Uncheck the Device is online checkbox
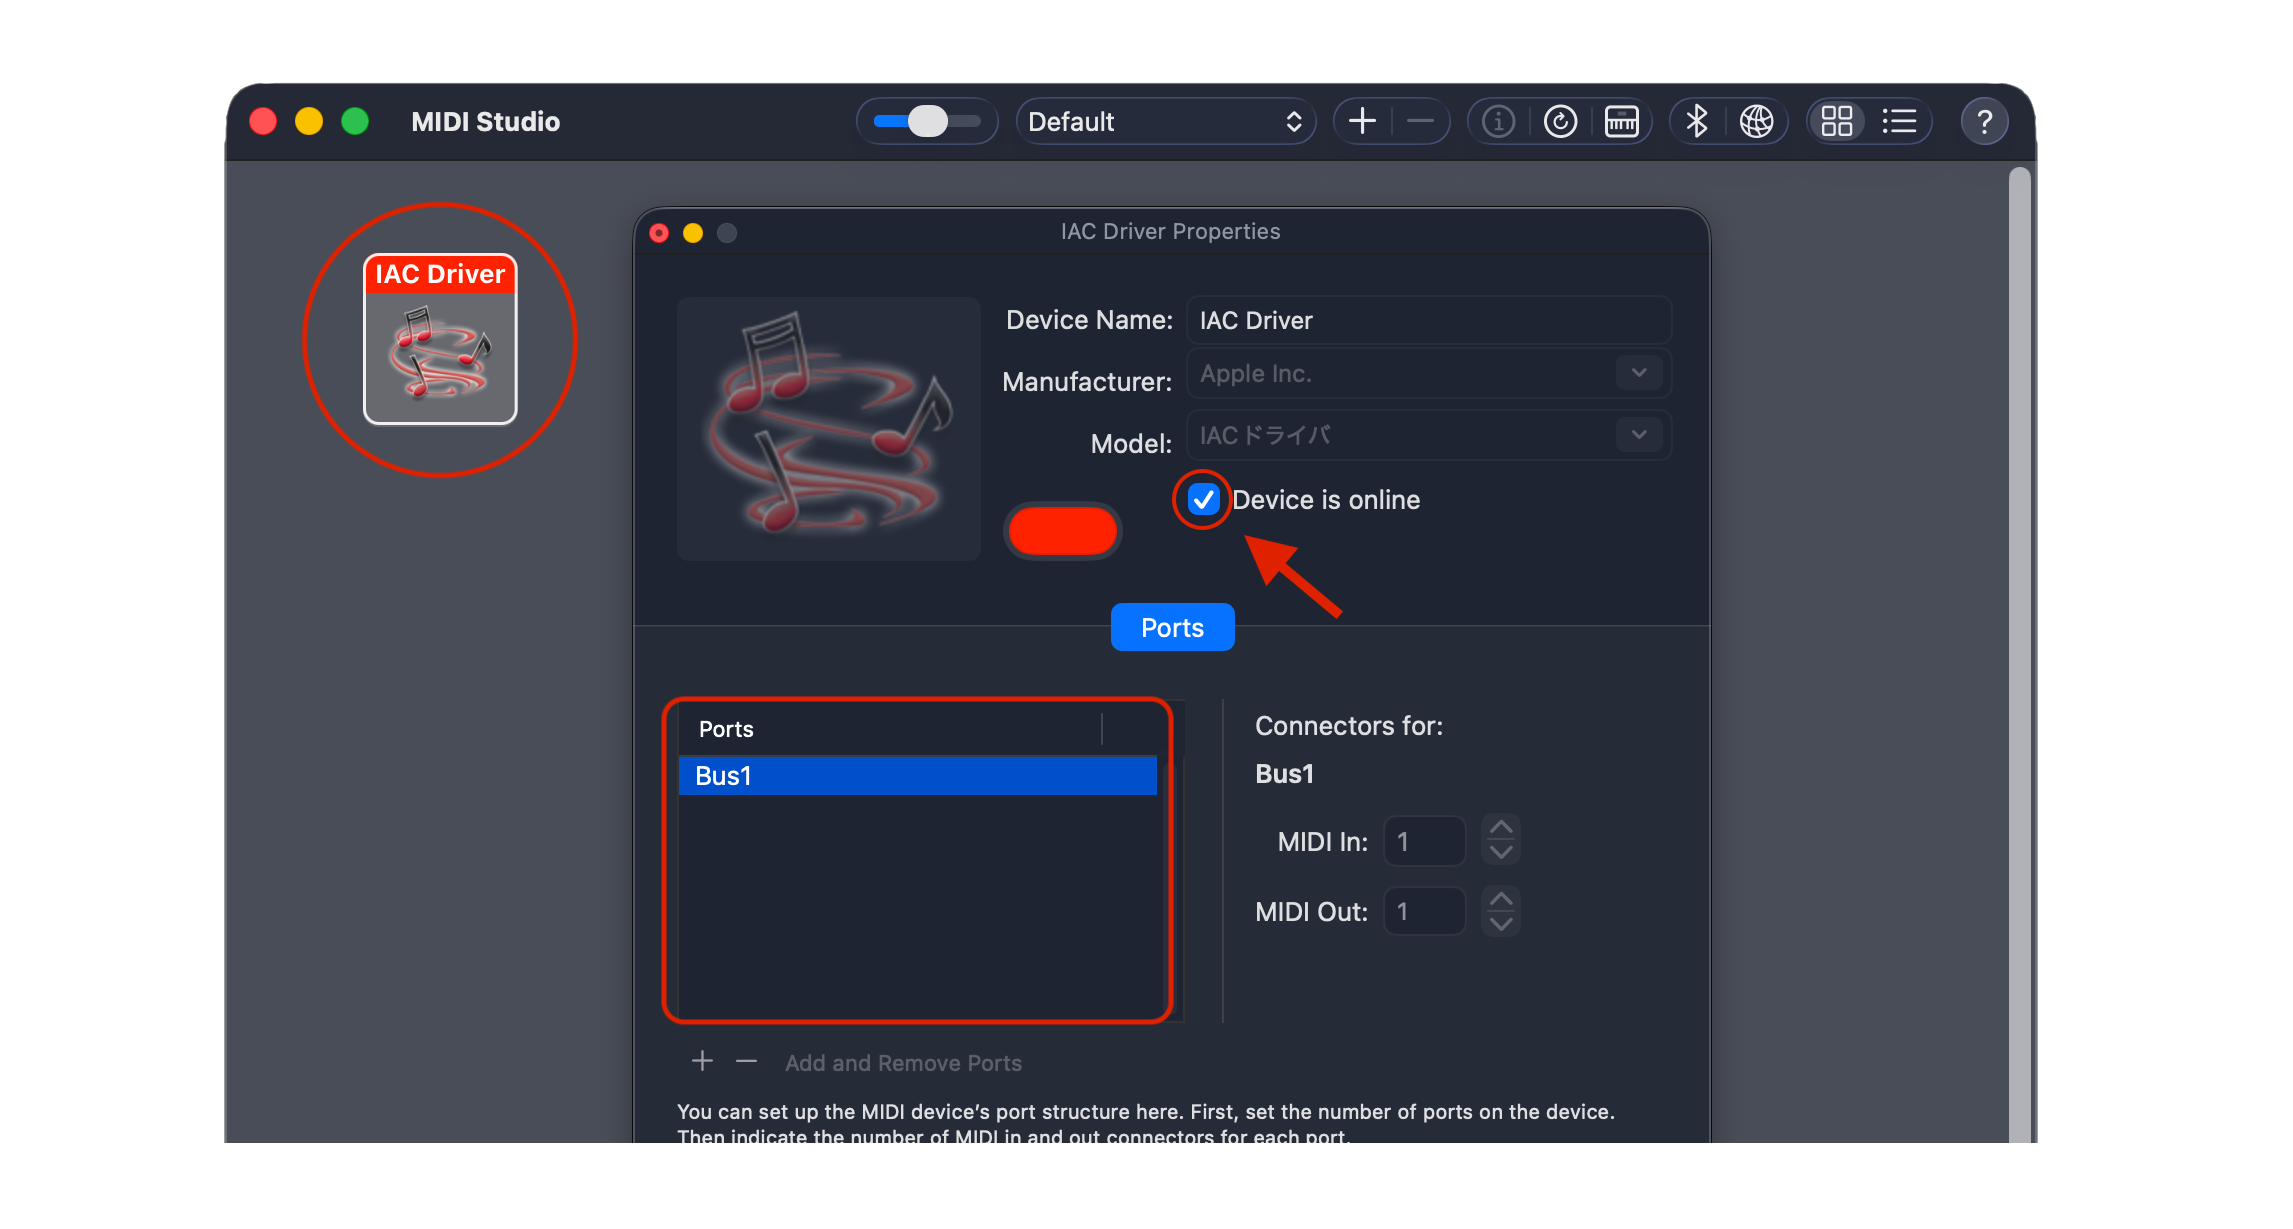Screen dimensions: 2293x1229 pos(1203,499)
